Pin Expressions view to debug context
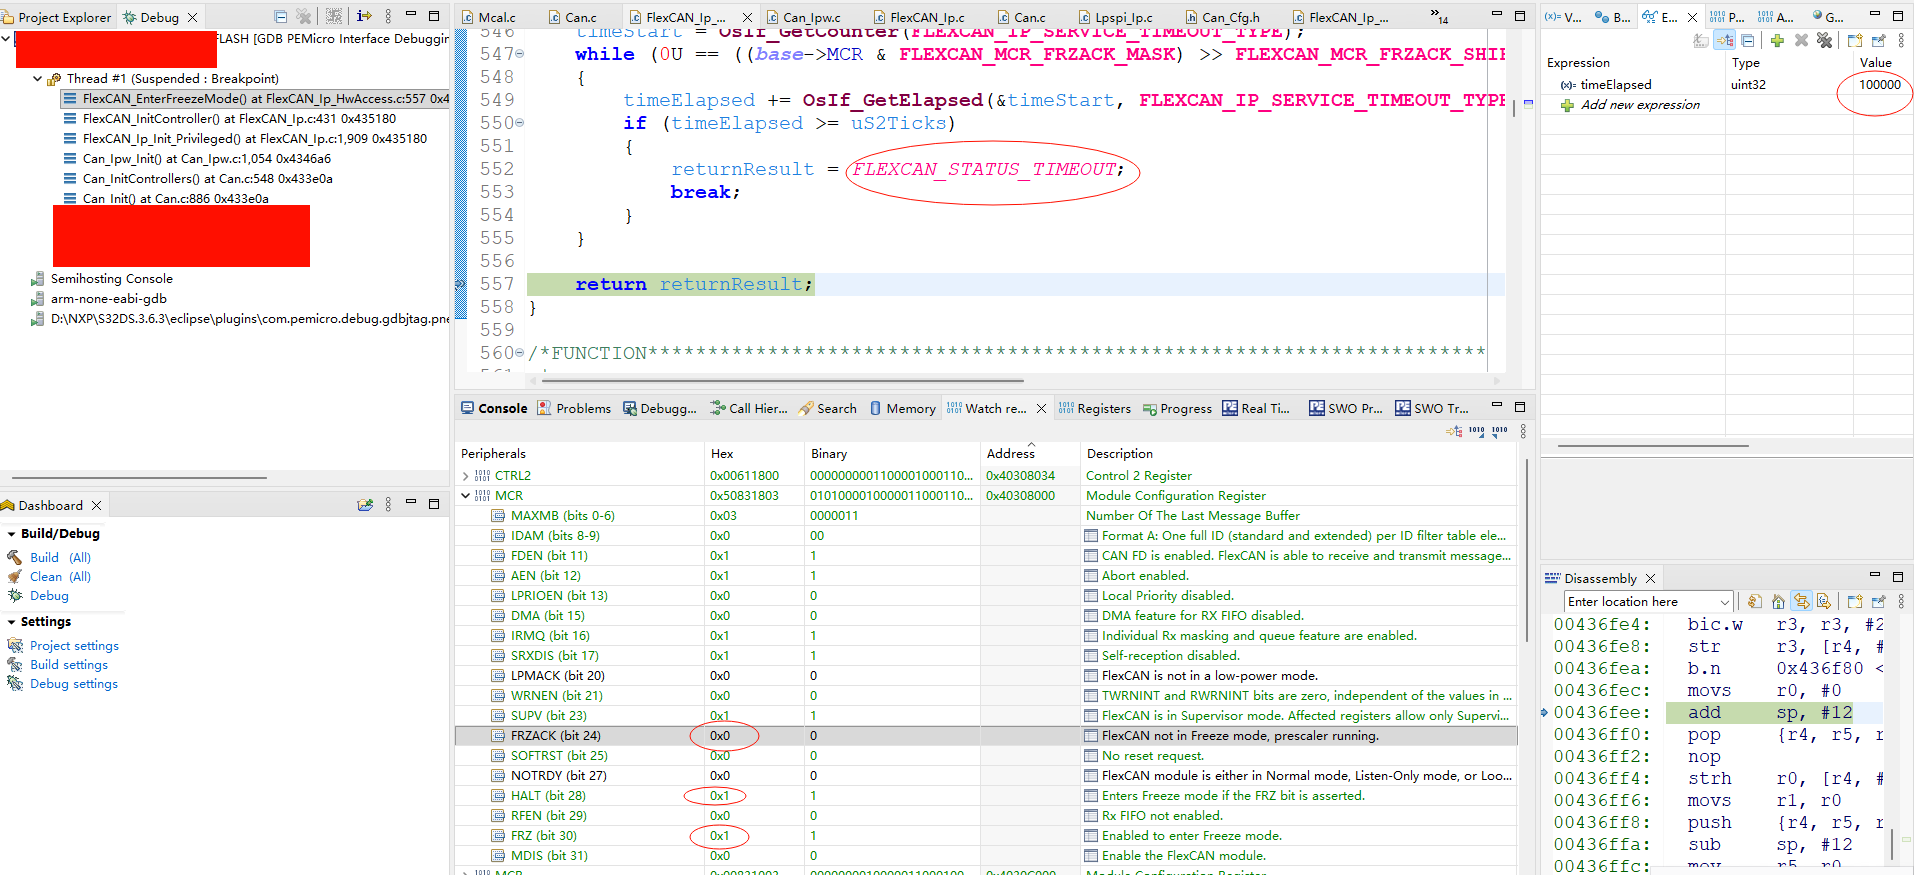This screenshot has height=875, width=1914. coord(1878,40)
